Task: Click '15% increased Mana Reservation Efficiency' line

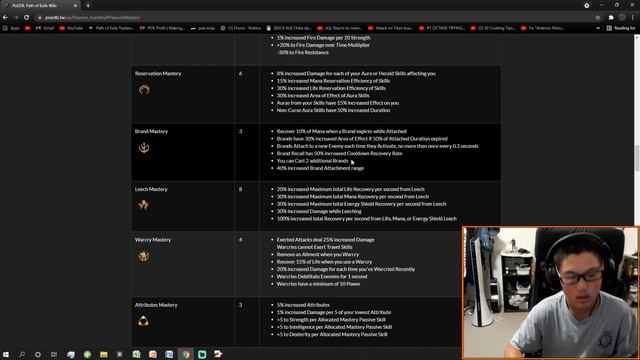Action: 333,81
